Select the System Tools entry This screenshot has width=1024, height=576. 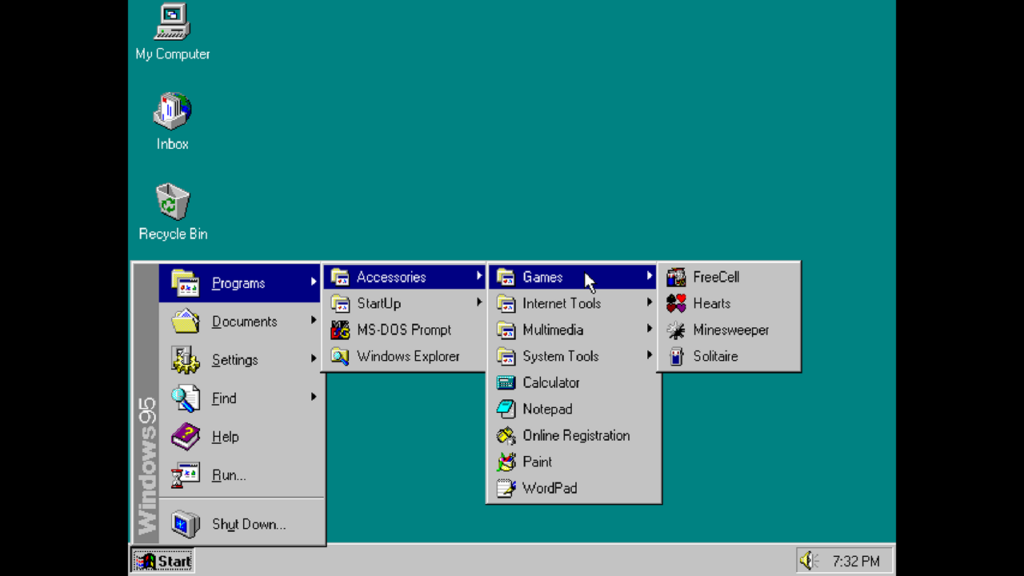(574, 356)
